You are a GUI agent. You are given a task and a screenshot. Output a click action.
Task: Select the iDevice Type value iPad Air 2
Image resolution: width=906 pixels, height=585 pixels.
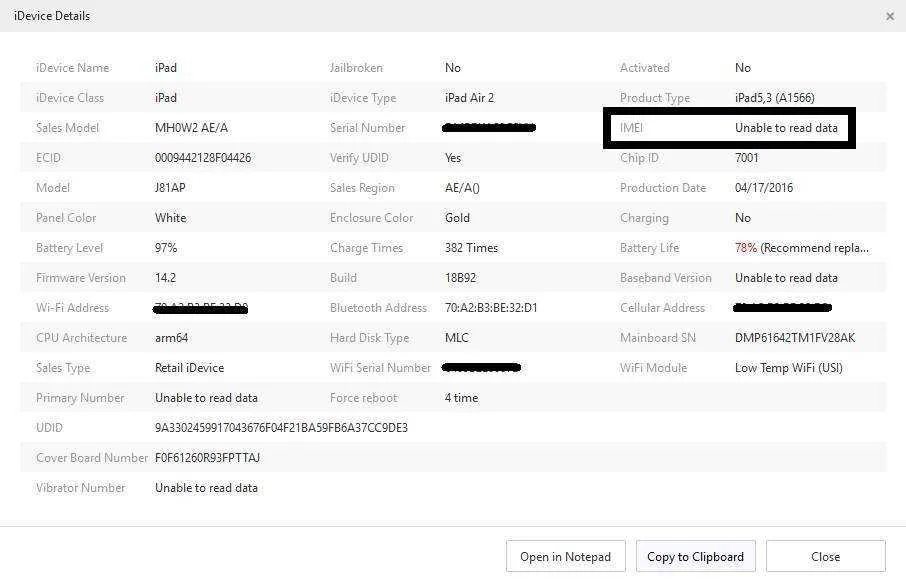(469, 98)
